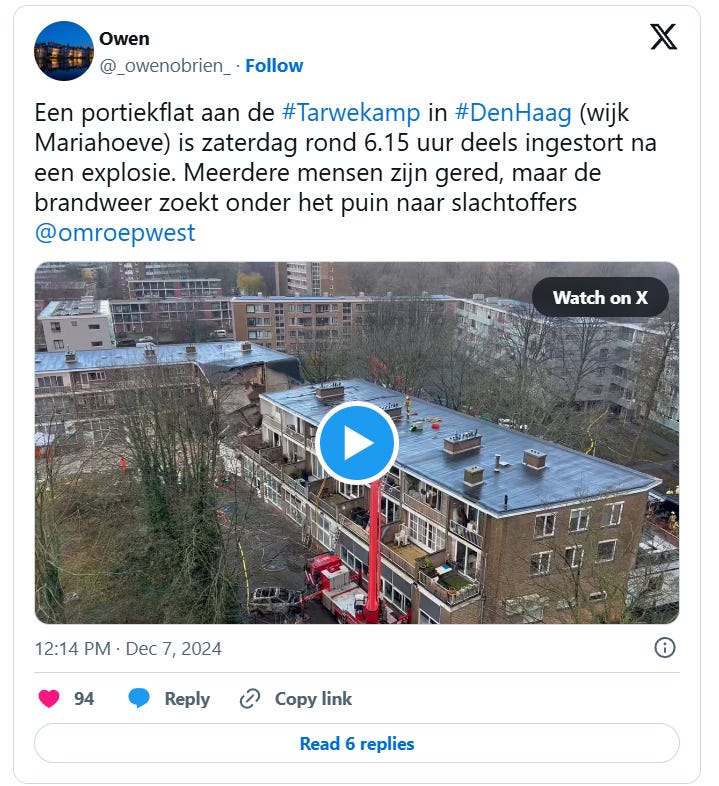Click the @_owenobrien_ handle
The height and width of the screenshot is (786, 719).
(x=165, y=66)
